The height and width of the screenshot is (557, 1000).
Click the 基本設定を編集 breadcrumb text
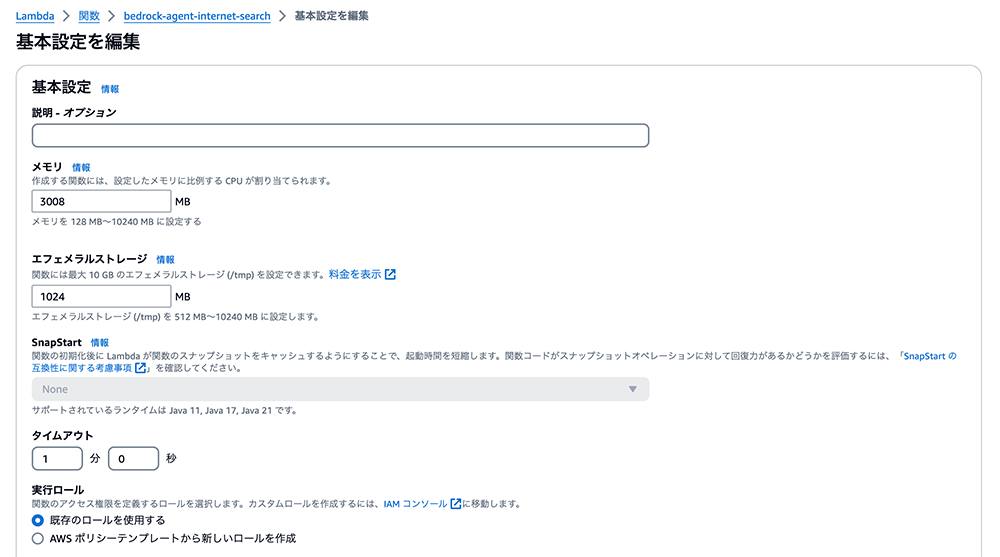pos(332,16)
